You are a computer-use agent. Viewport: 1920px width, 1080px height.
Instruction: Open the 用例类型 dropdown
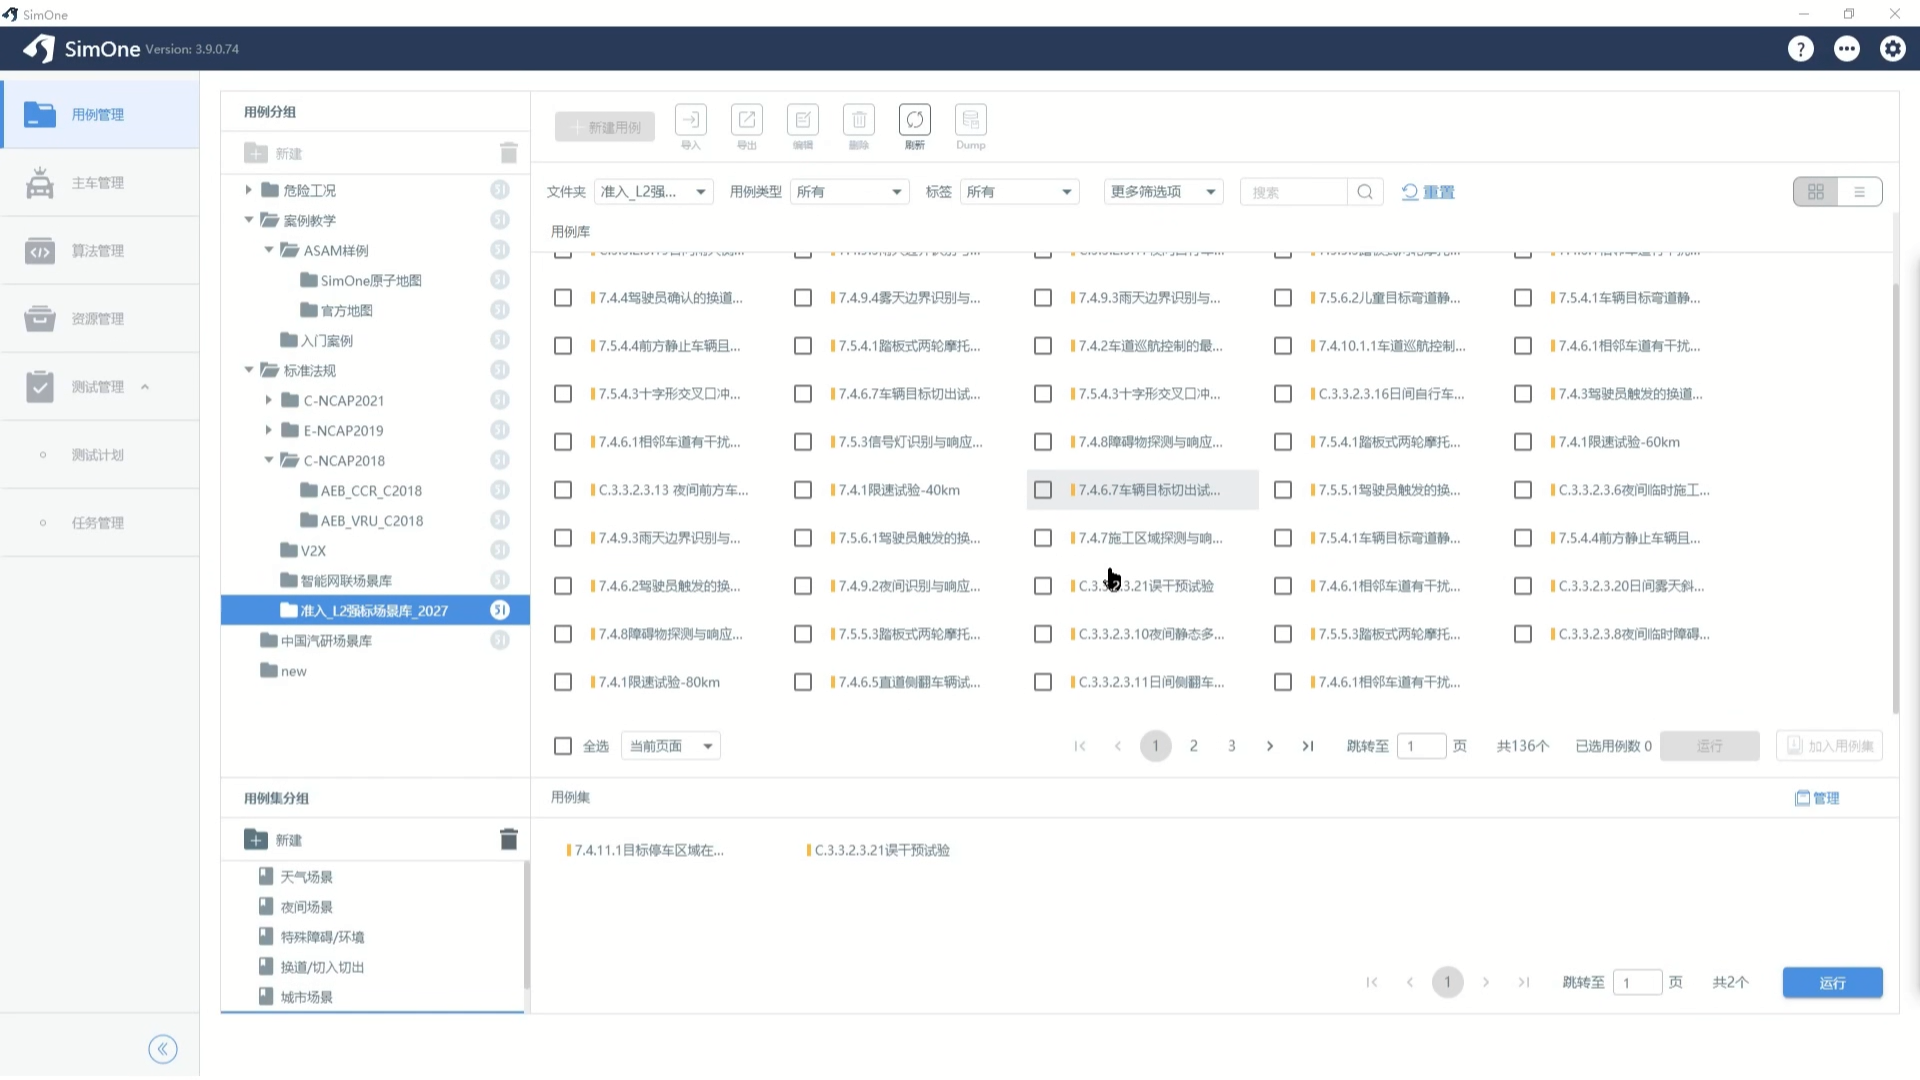click(850, 192)
